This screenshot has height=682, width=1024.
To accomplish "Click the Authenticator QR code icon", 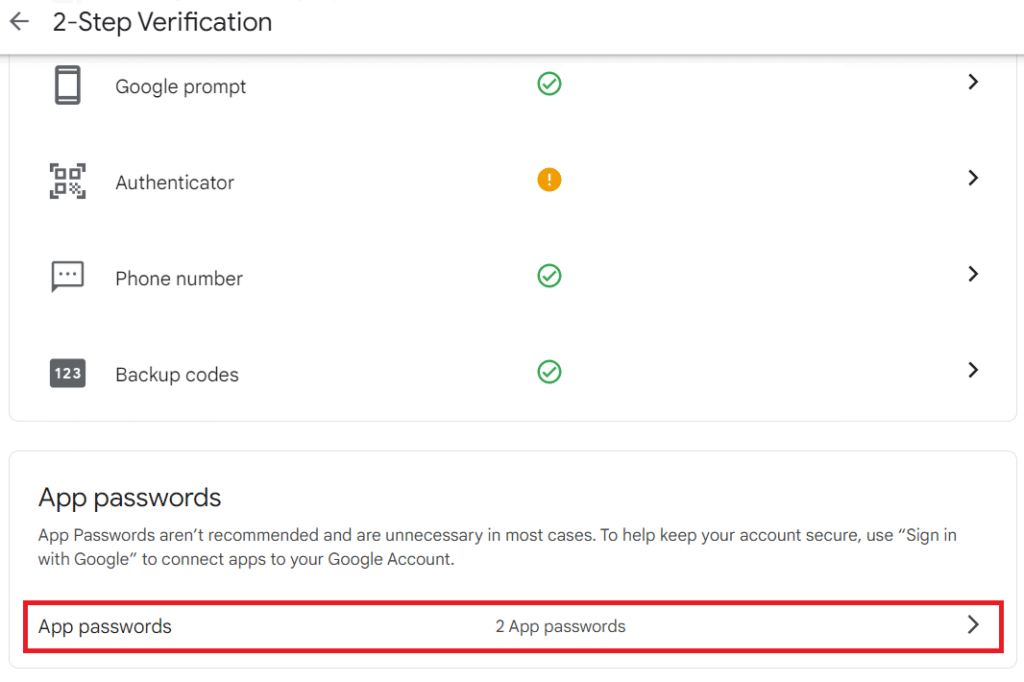I will tap(67, 181).
